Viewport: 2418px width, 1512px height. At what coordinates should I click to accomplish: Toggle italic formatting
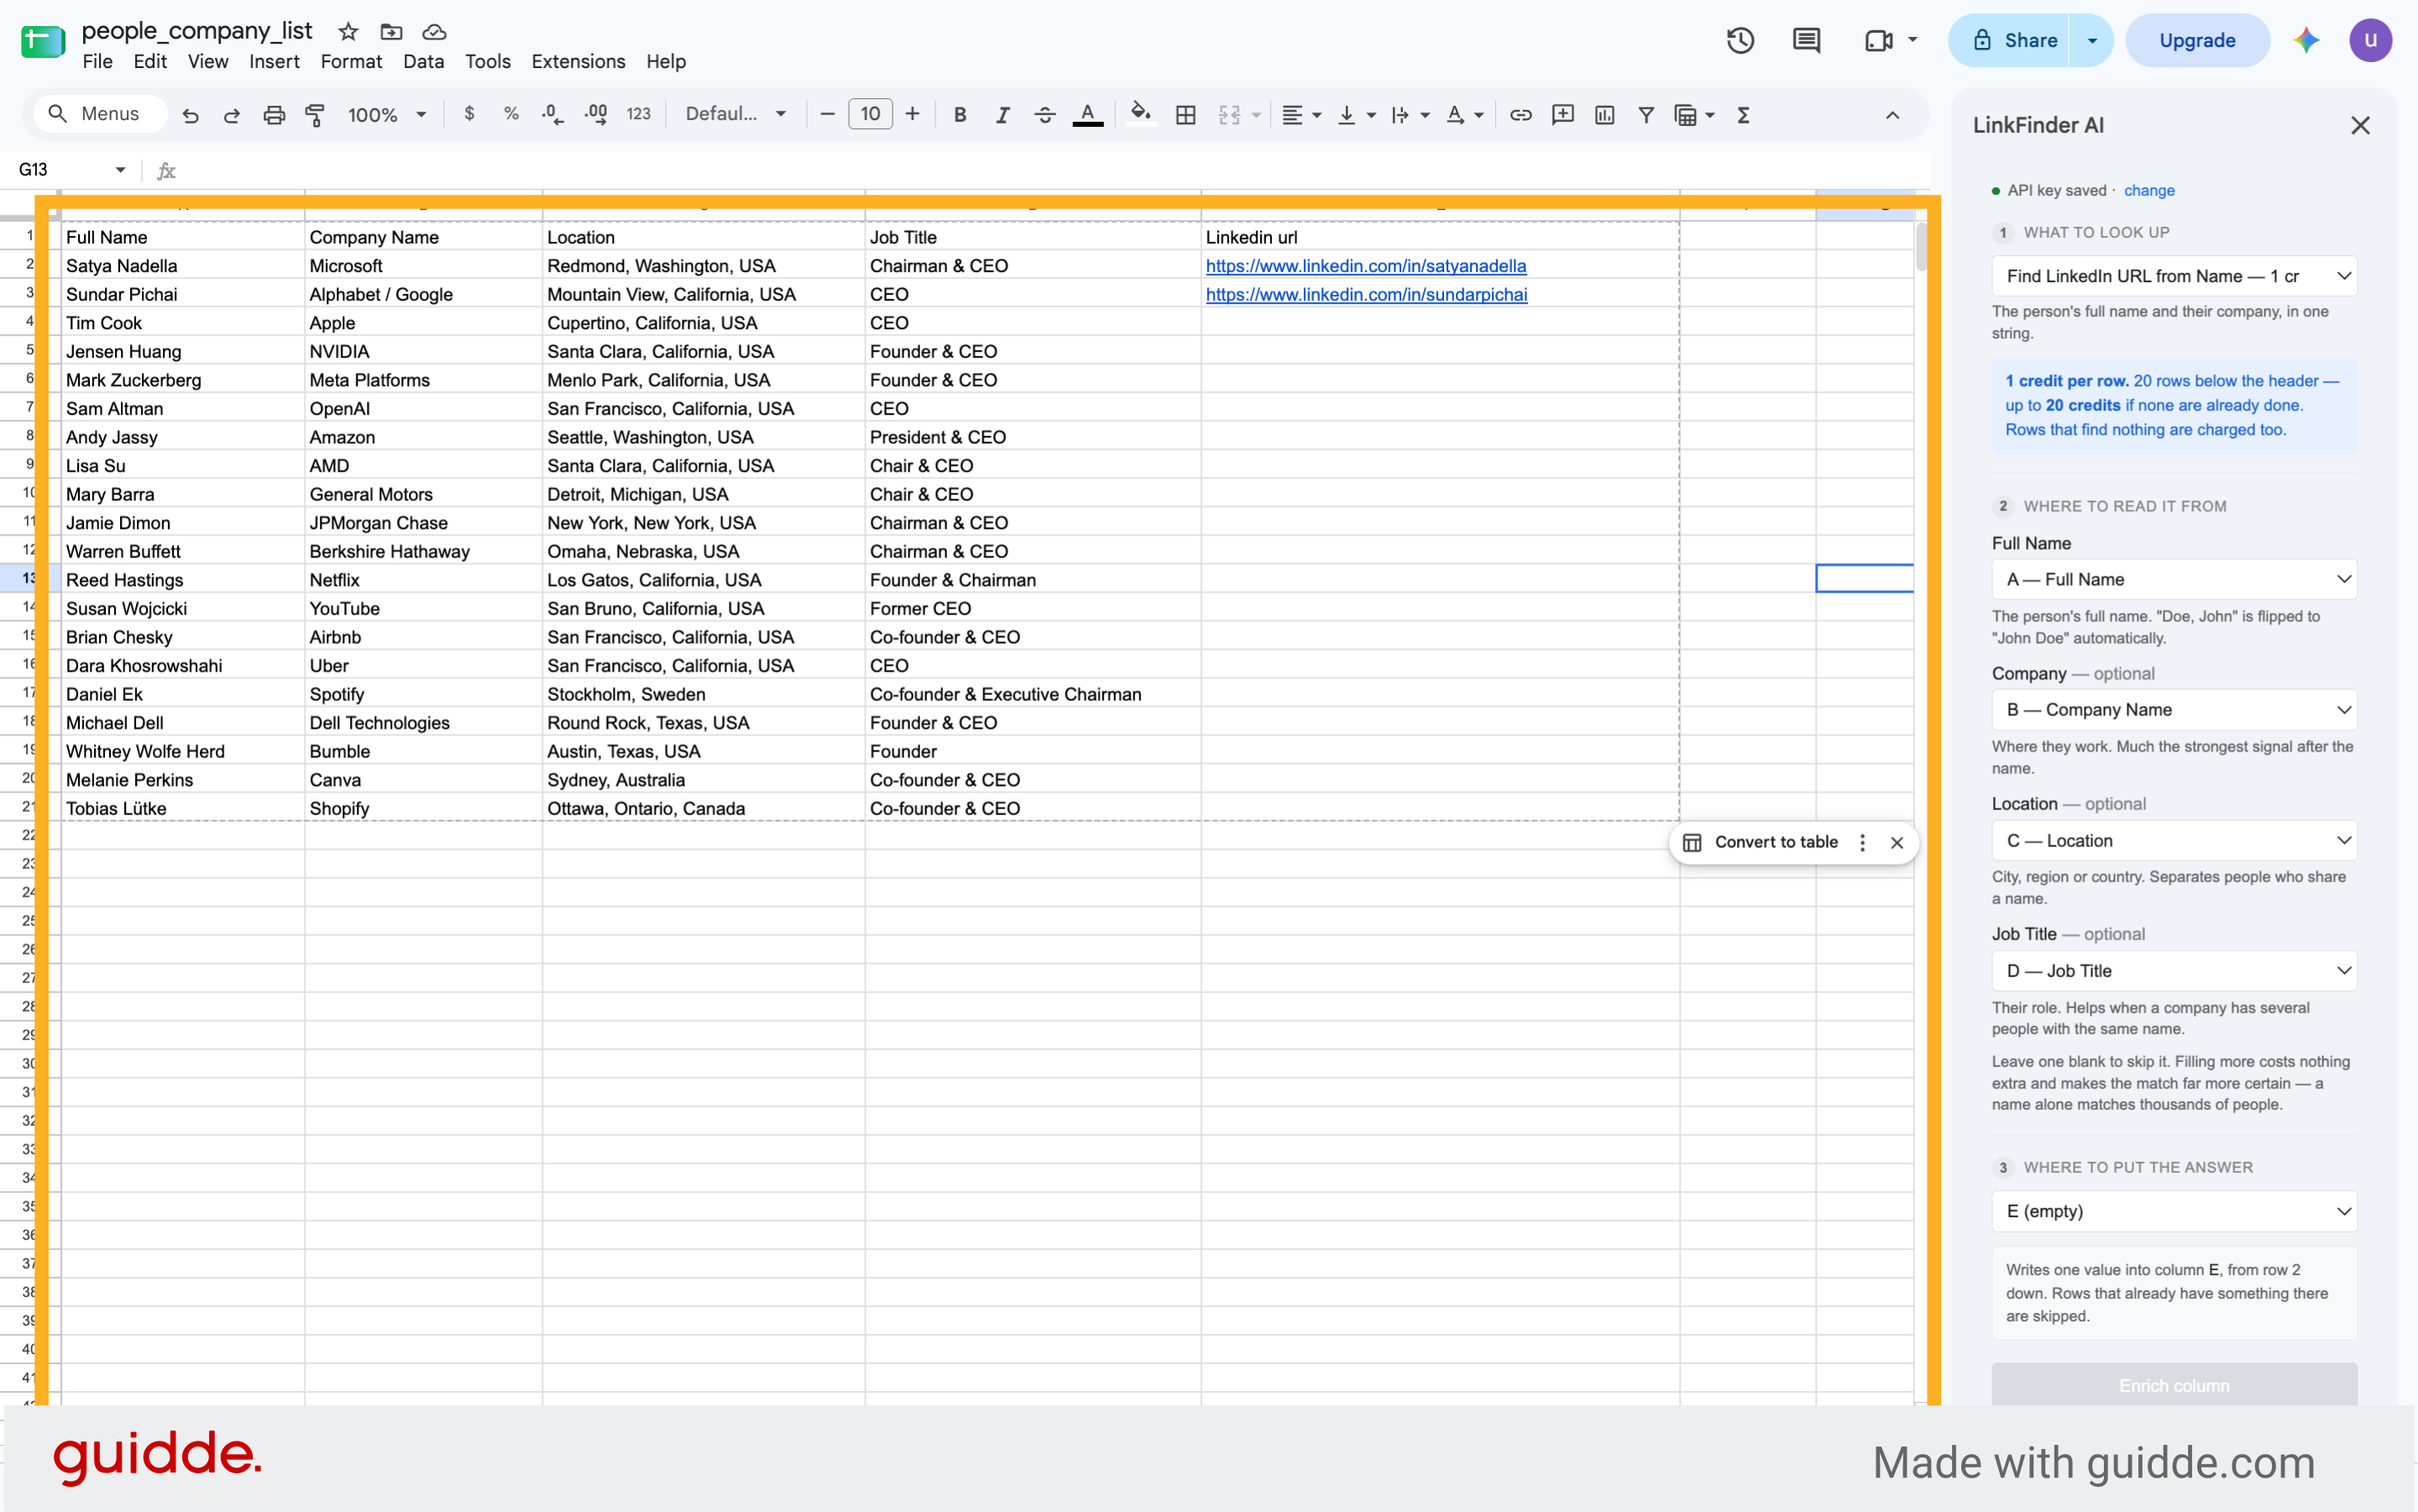(x=1002, y=115)
